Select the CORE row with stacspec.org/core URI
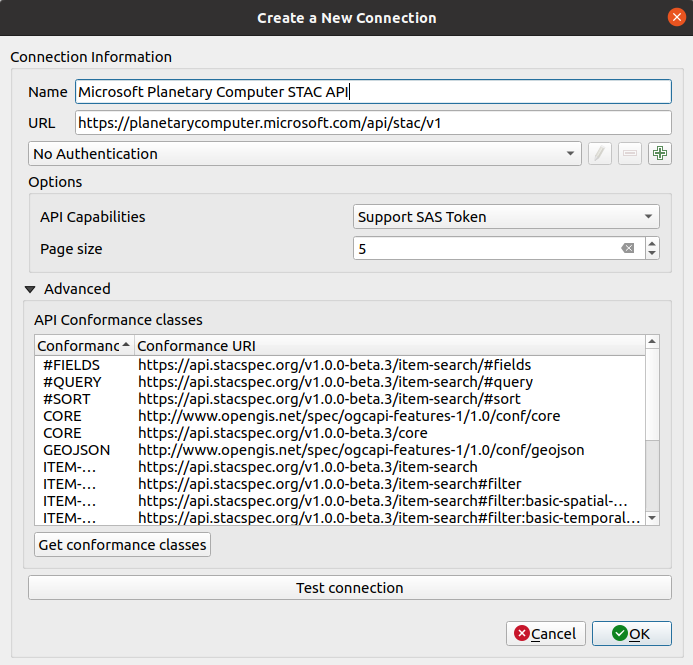The height and width of the screenshot is (665, 693). click(340, 433)
